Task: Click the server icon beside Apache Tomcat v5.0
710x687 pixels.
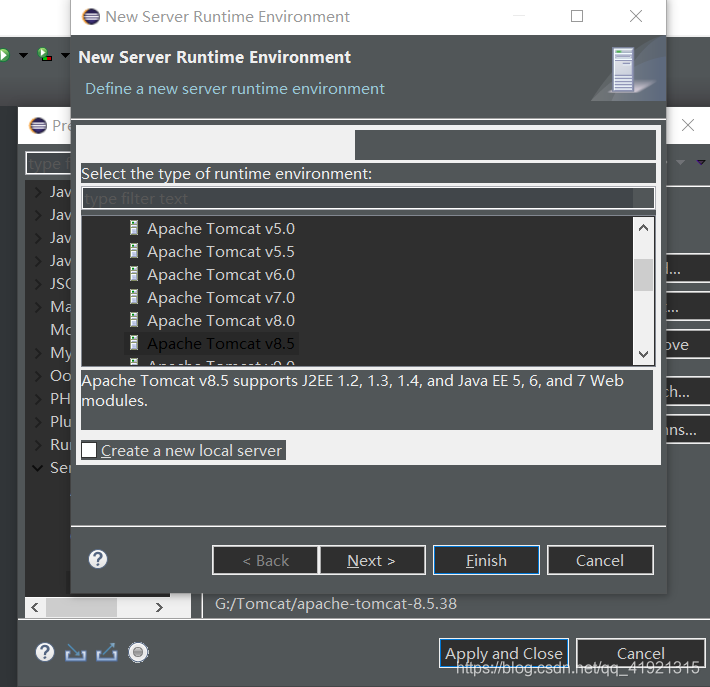Action: 134,228
